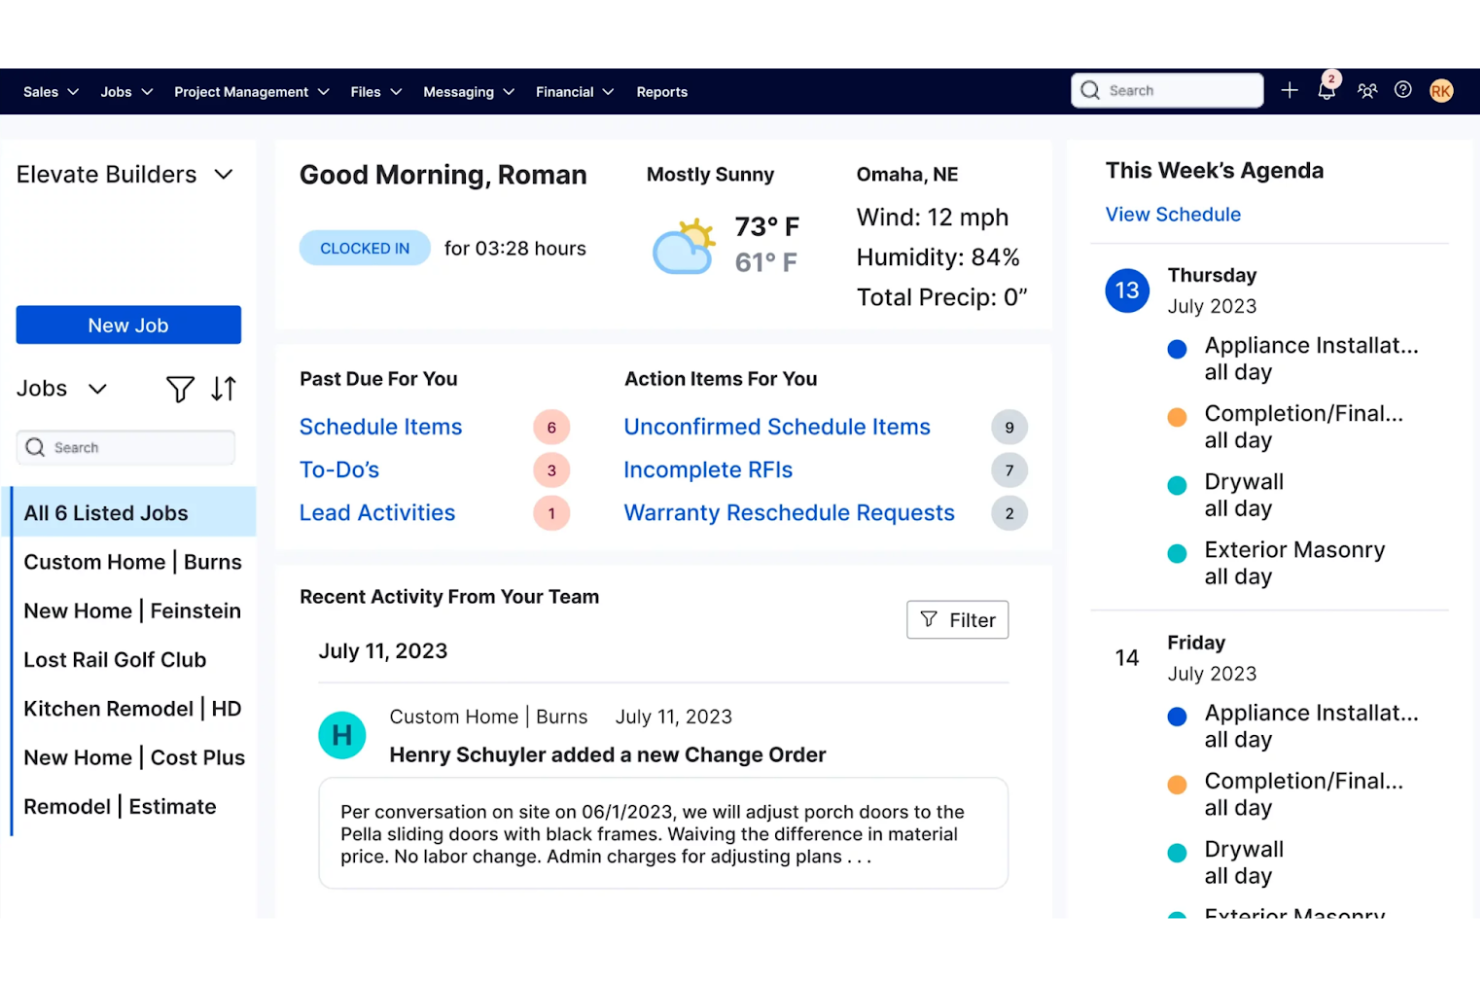Click Henry Schuyler's avatar in recent activity
Screen dimensions: 1480x987
point(342,734)
